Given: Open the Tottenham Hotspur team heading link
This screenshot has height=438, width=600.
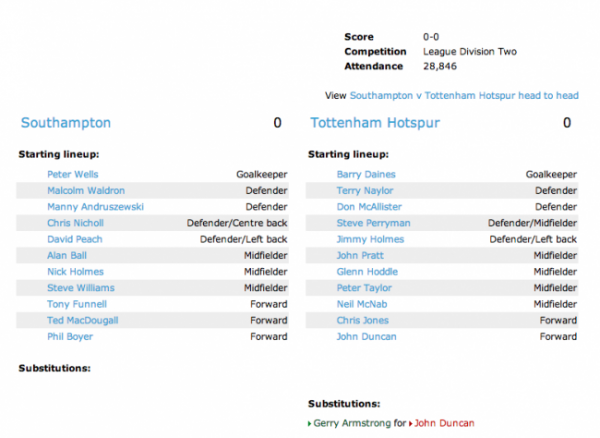Looking at the screenshot, I should (x=375, y=123).
